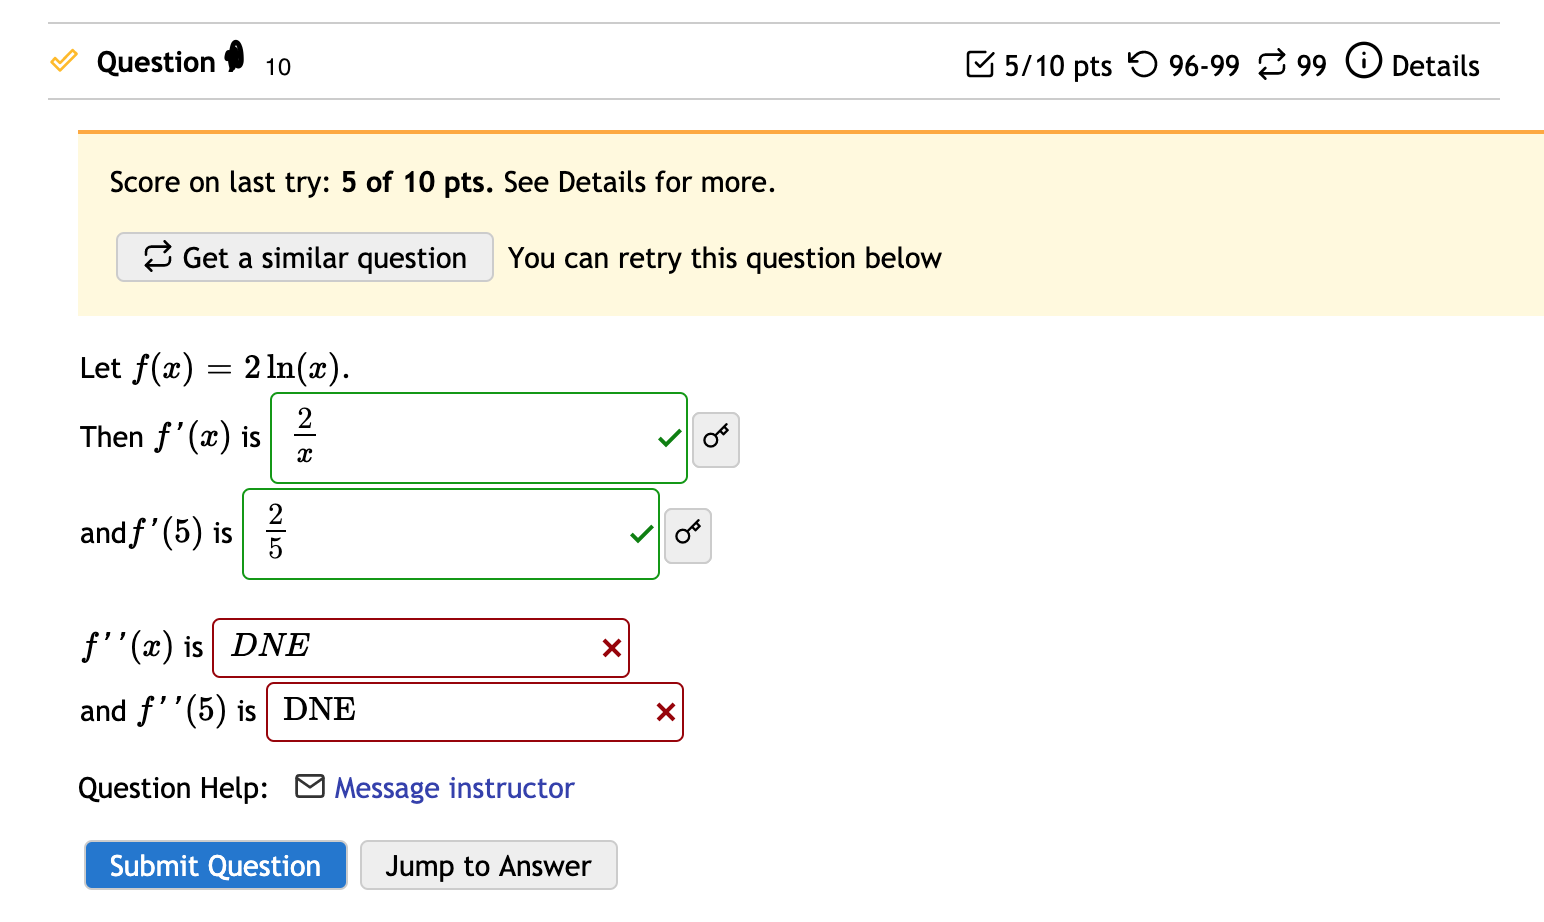This screenshot has height=922, width=1544.
Task: Click the circled info icon next to Details
Action: [1364, 62]
